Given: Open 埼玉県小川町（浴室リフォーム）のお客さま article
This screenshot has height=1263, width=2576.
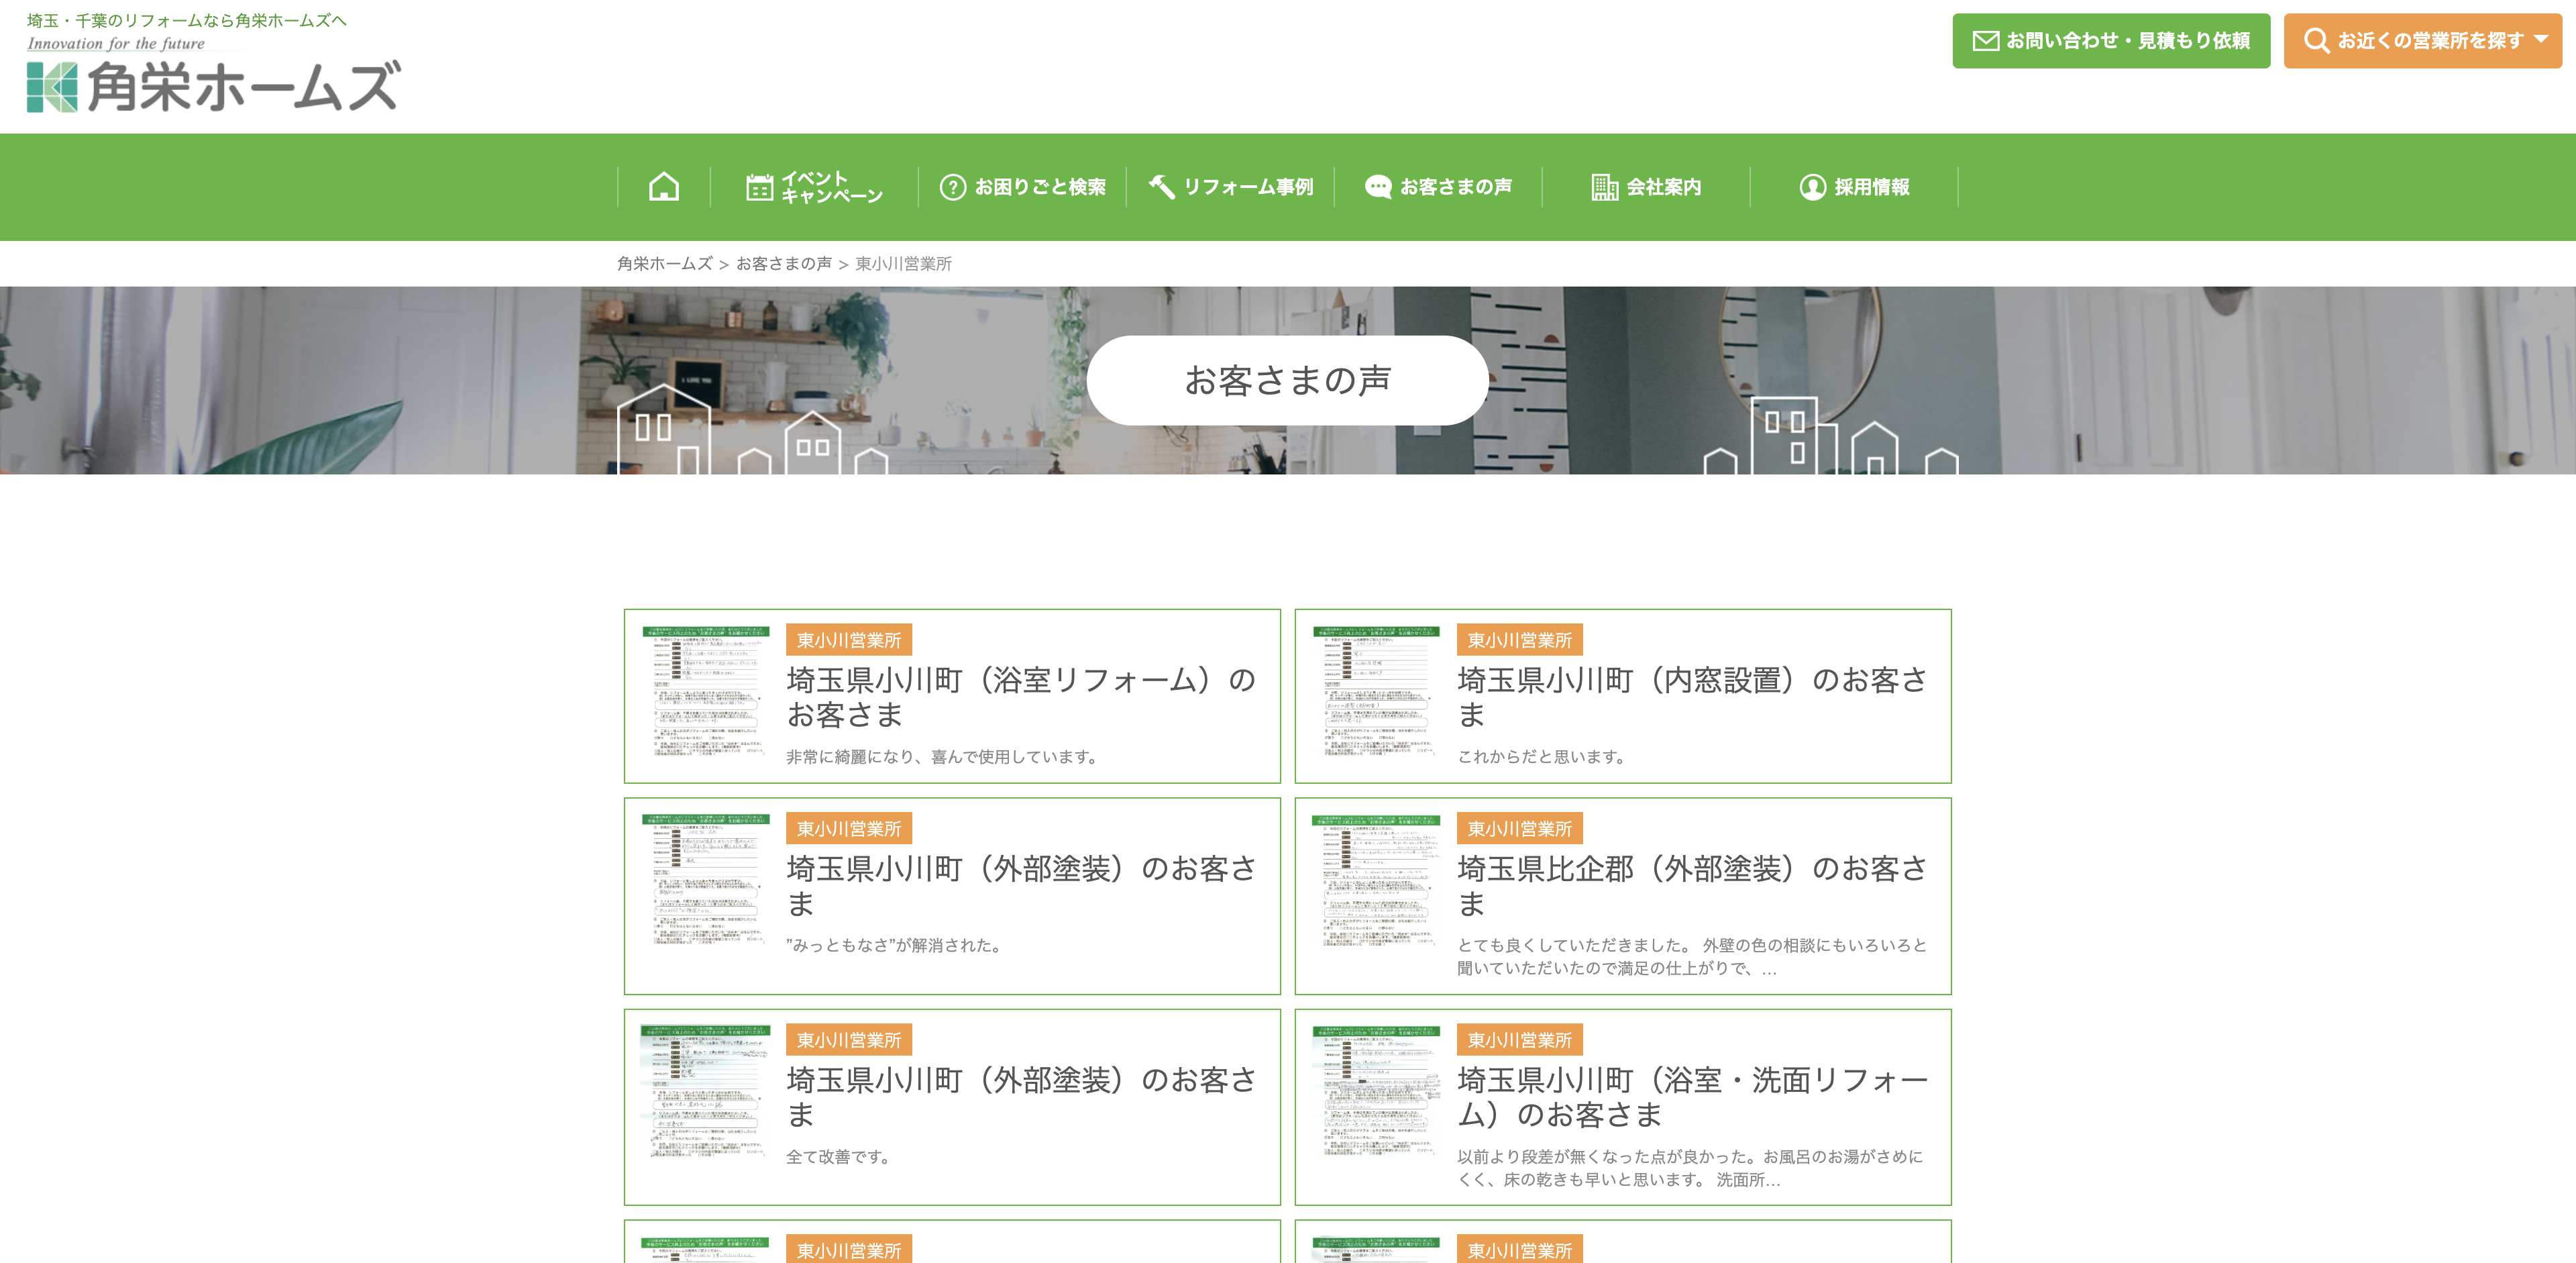Looking at the screenshot, I should click(x=1021, y=697).
